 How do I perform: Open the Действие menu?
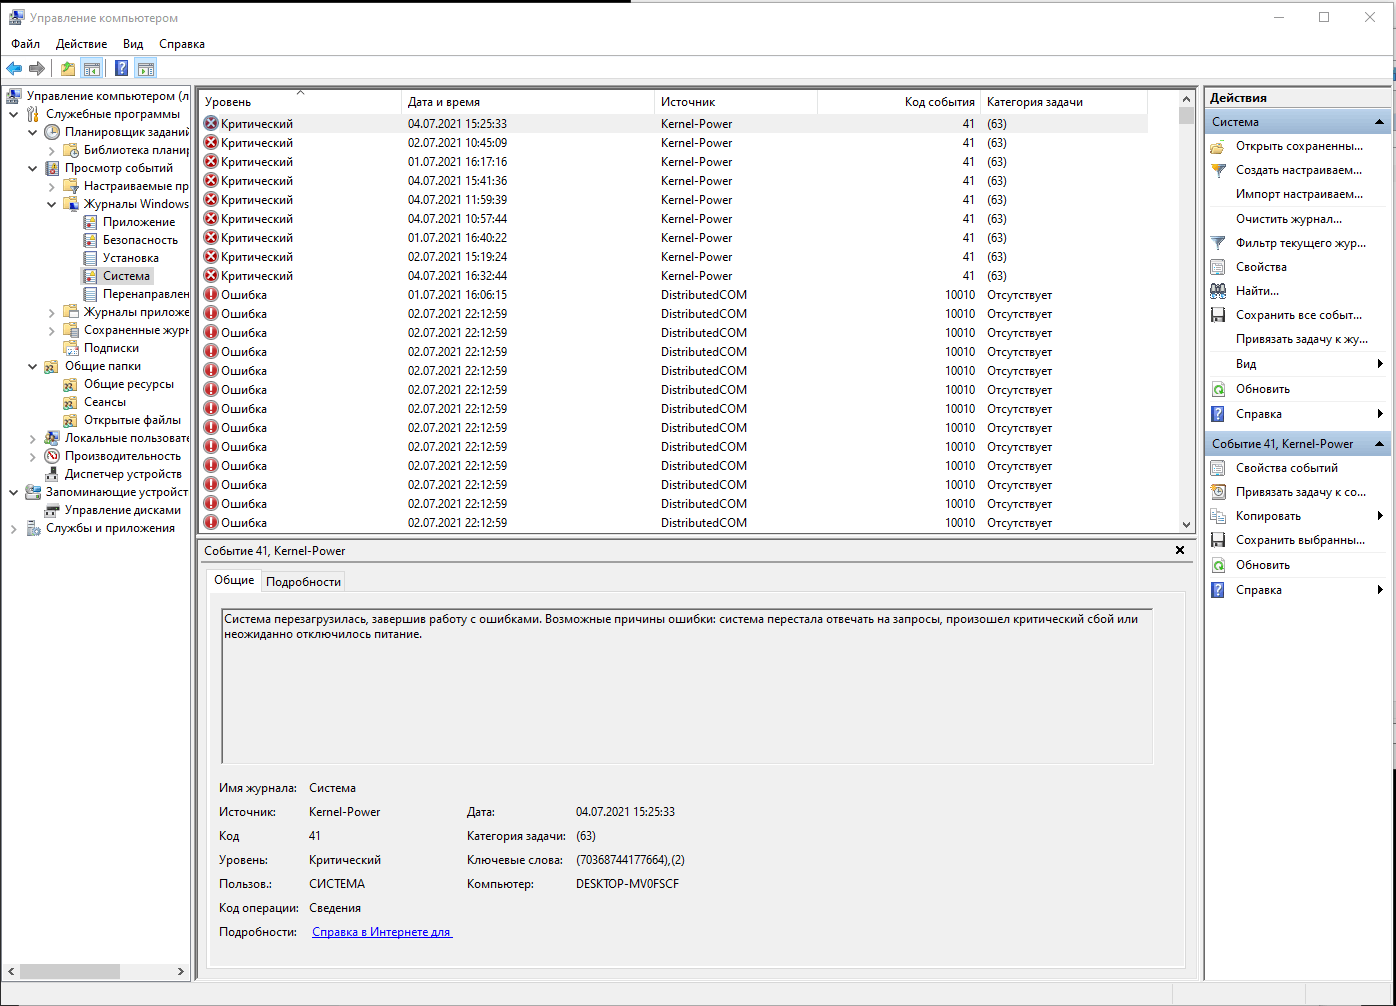point(82,44)
